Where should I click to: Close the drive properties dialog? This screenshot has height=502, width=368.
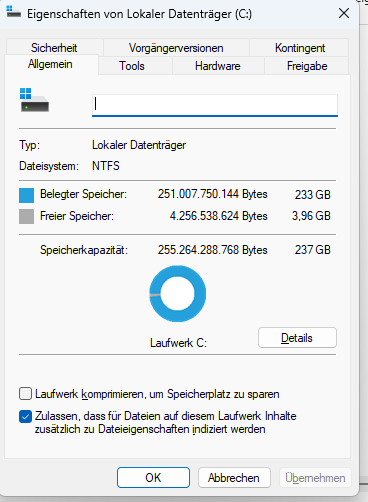click(344, 13)
